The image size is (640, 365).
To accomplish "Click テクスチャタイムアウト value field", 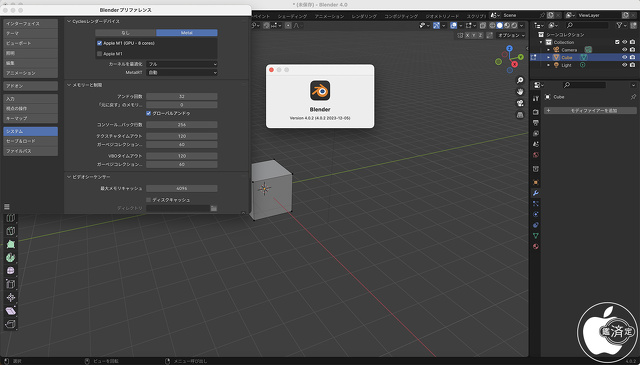I will point(182,136).
